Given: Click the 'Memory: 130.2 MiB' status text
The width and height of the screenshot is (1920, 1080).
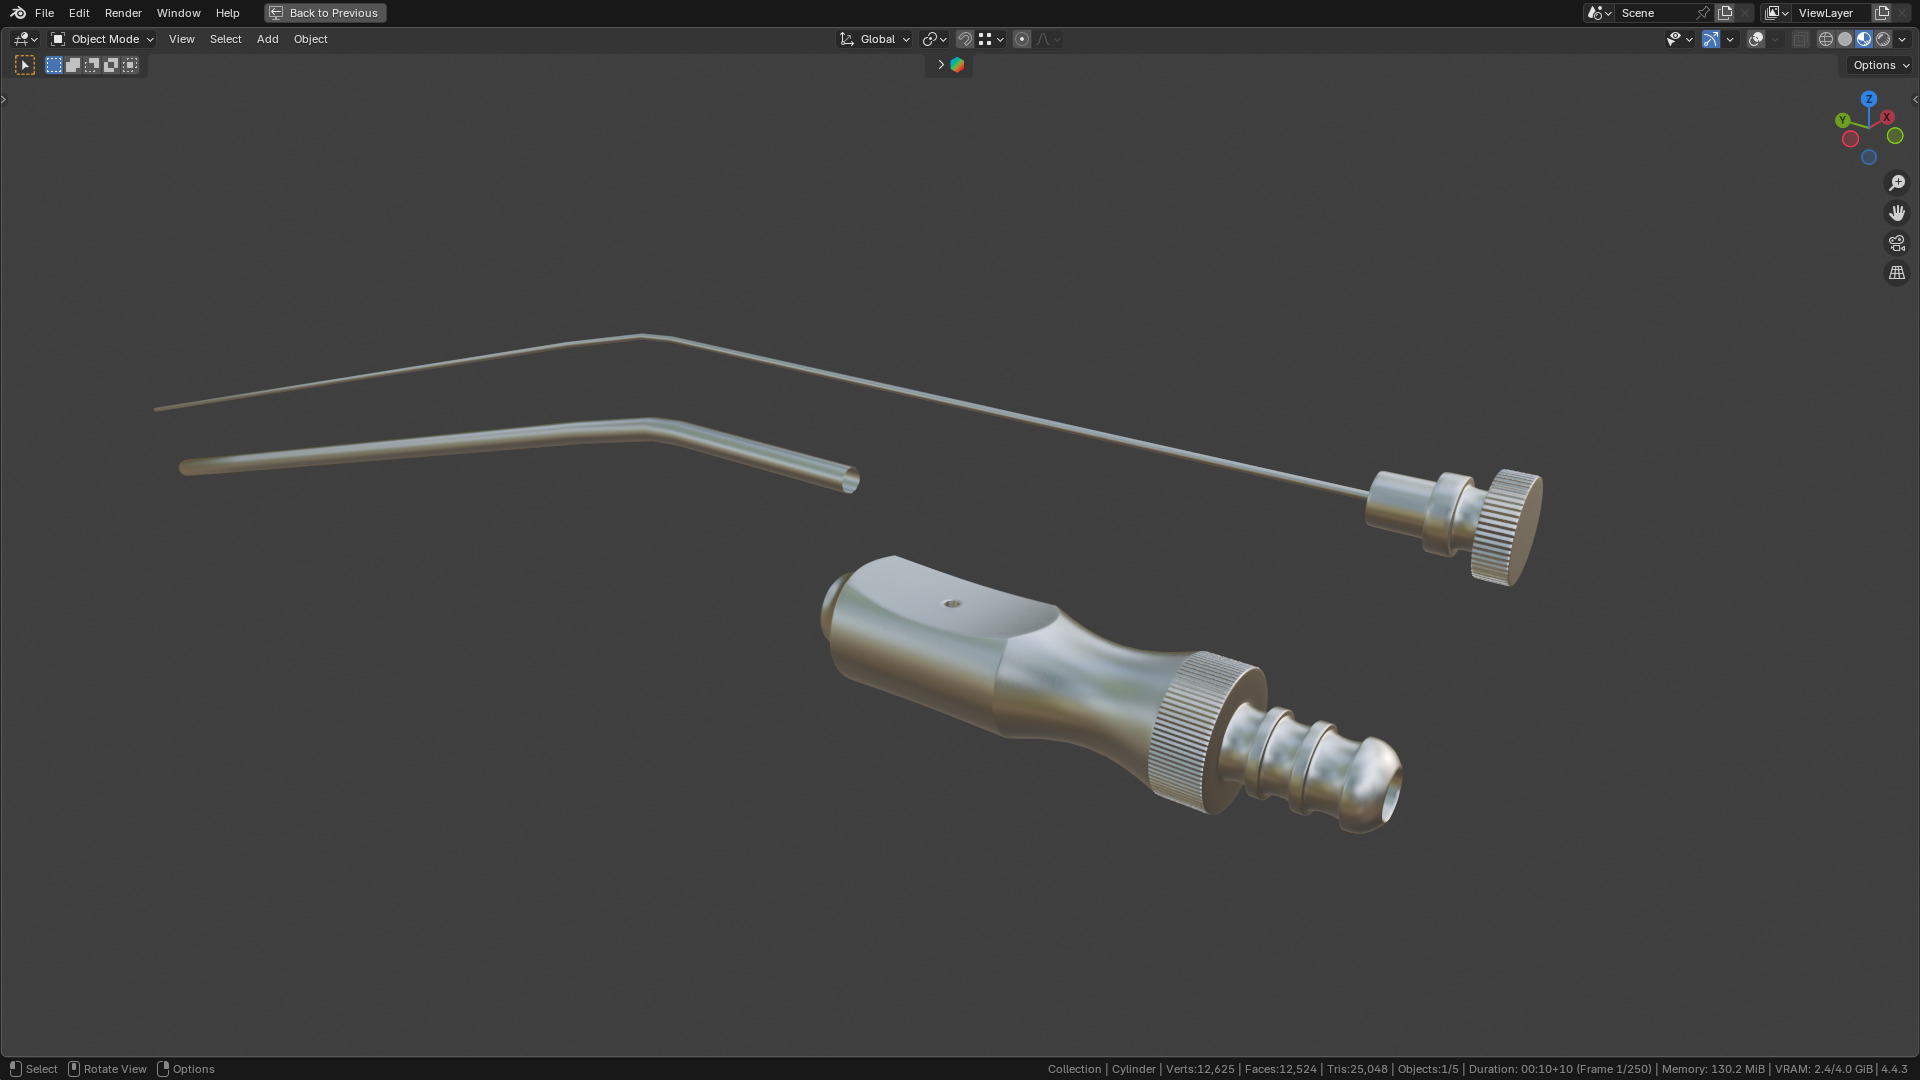Looking at the screenshot, I should (1713, 1069).
